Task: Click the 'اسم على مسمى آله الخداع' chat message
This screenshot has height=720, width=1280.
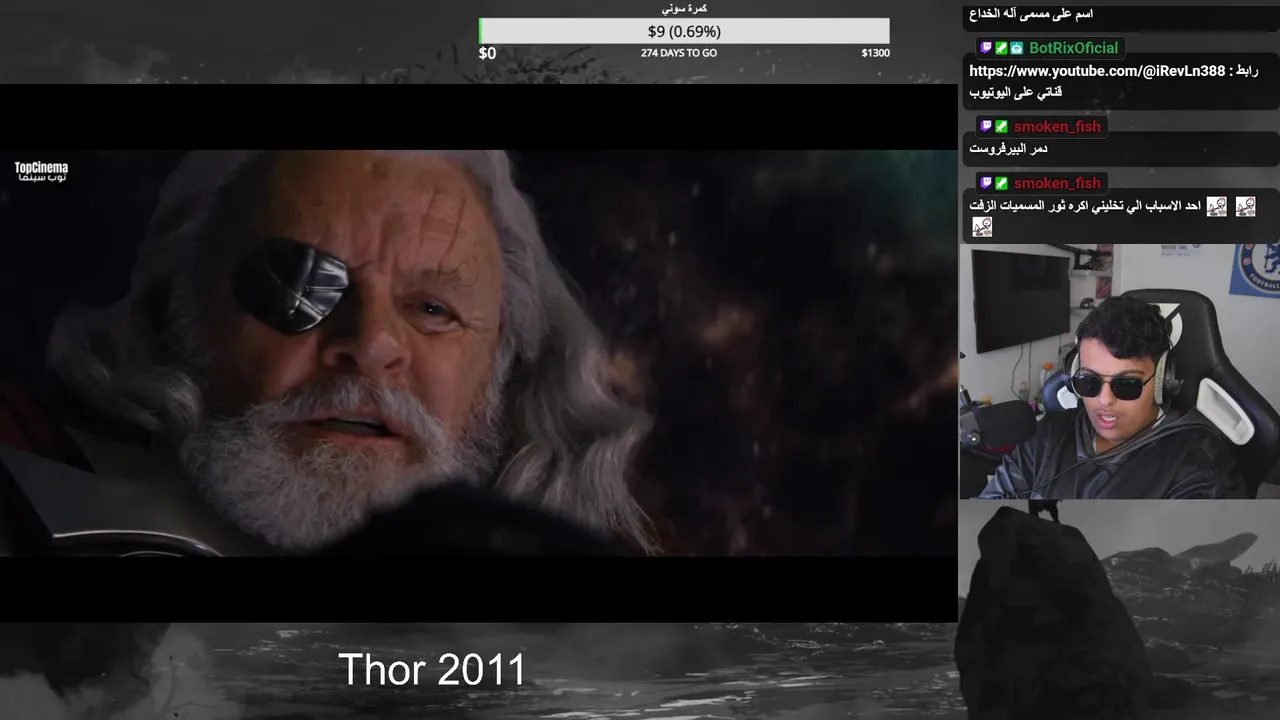Action: (x=1031, y=14)
